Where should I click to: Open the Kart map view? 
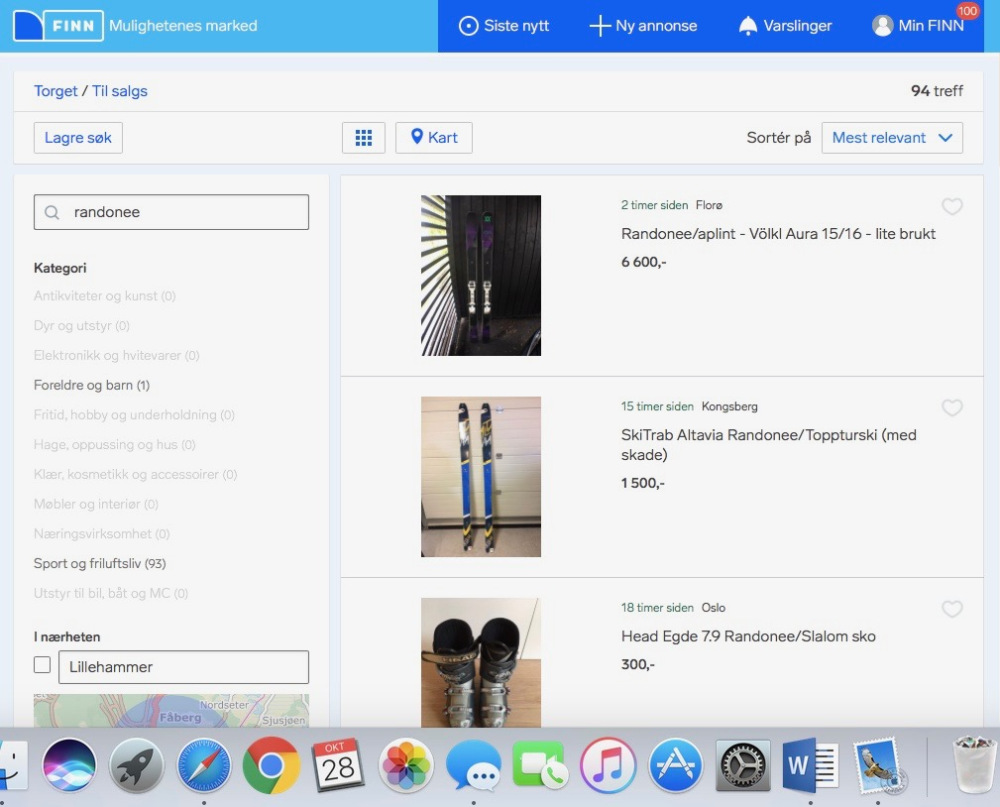click(434, 138)
